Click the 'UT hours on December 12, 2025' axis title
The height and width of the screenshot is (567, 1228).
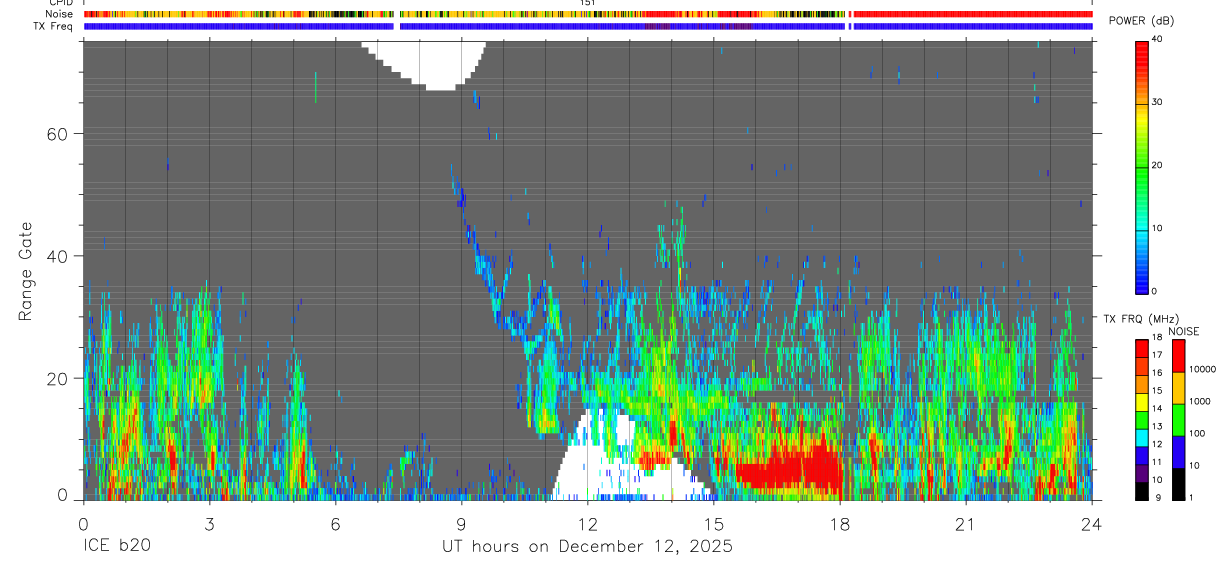(587, 547)
